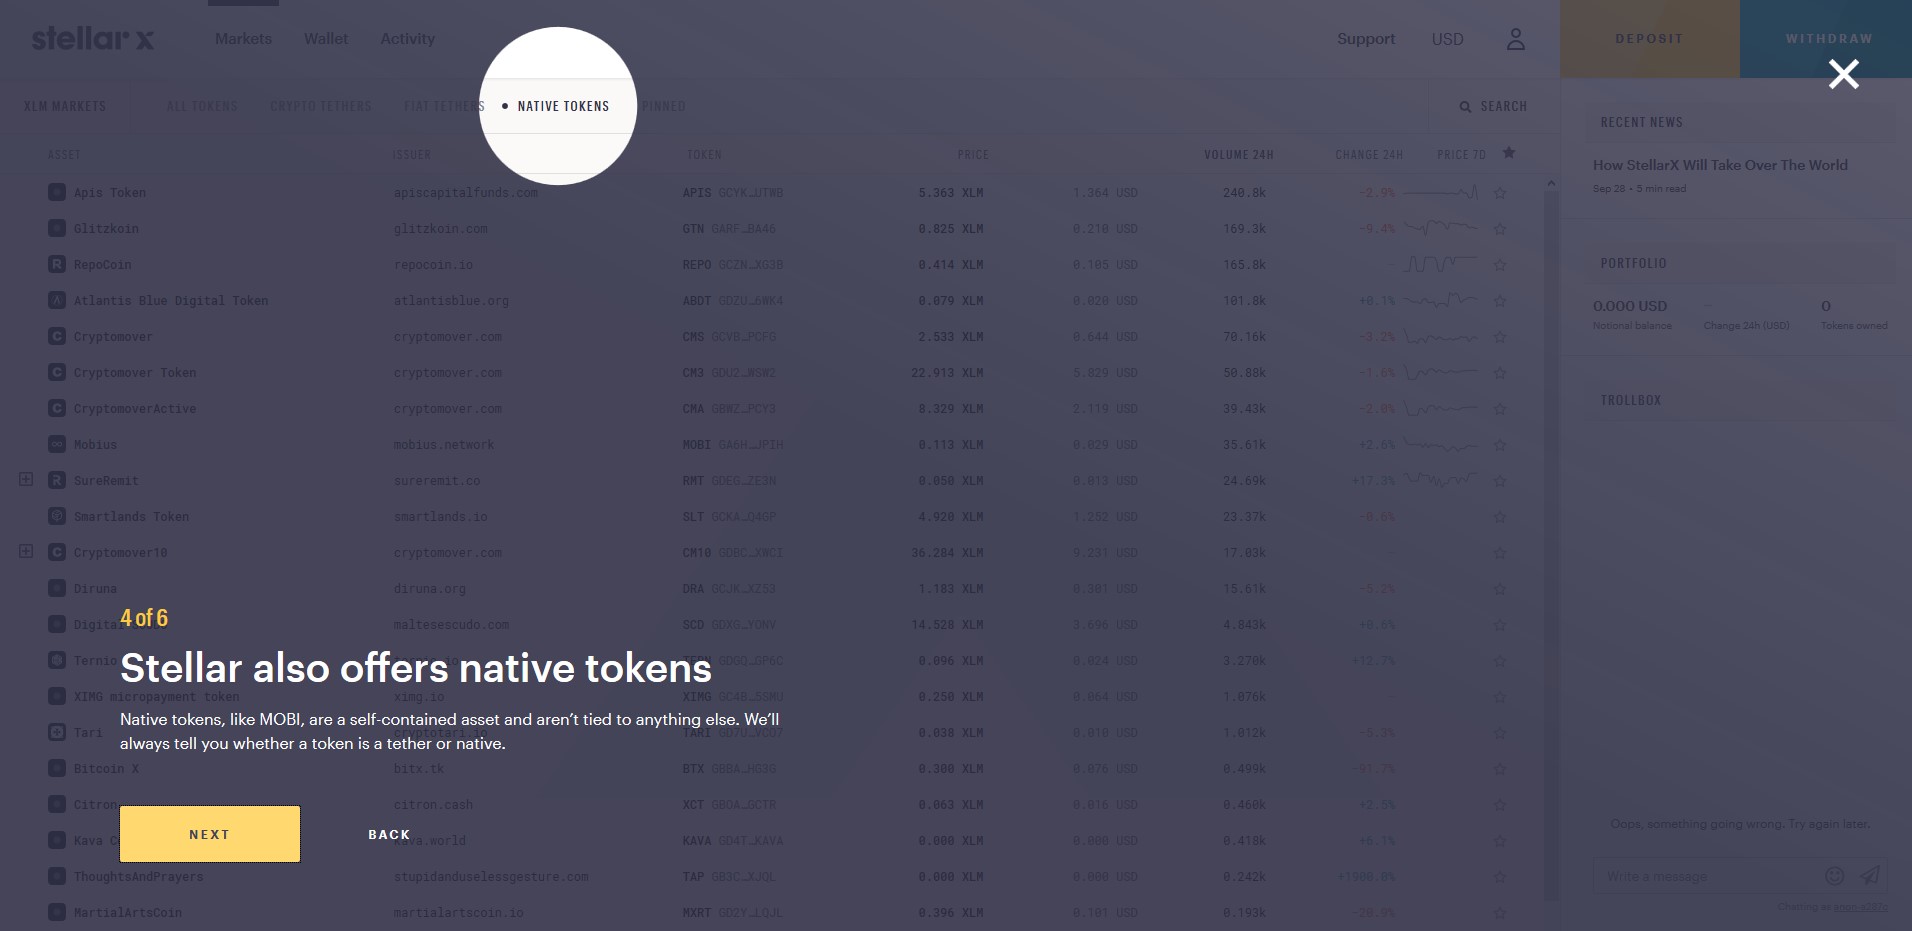
Task: Pin Glitzkoin using its star
Action: [x=1500, y=229]
